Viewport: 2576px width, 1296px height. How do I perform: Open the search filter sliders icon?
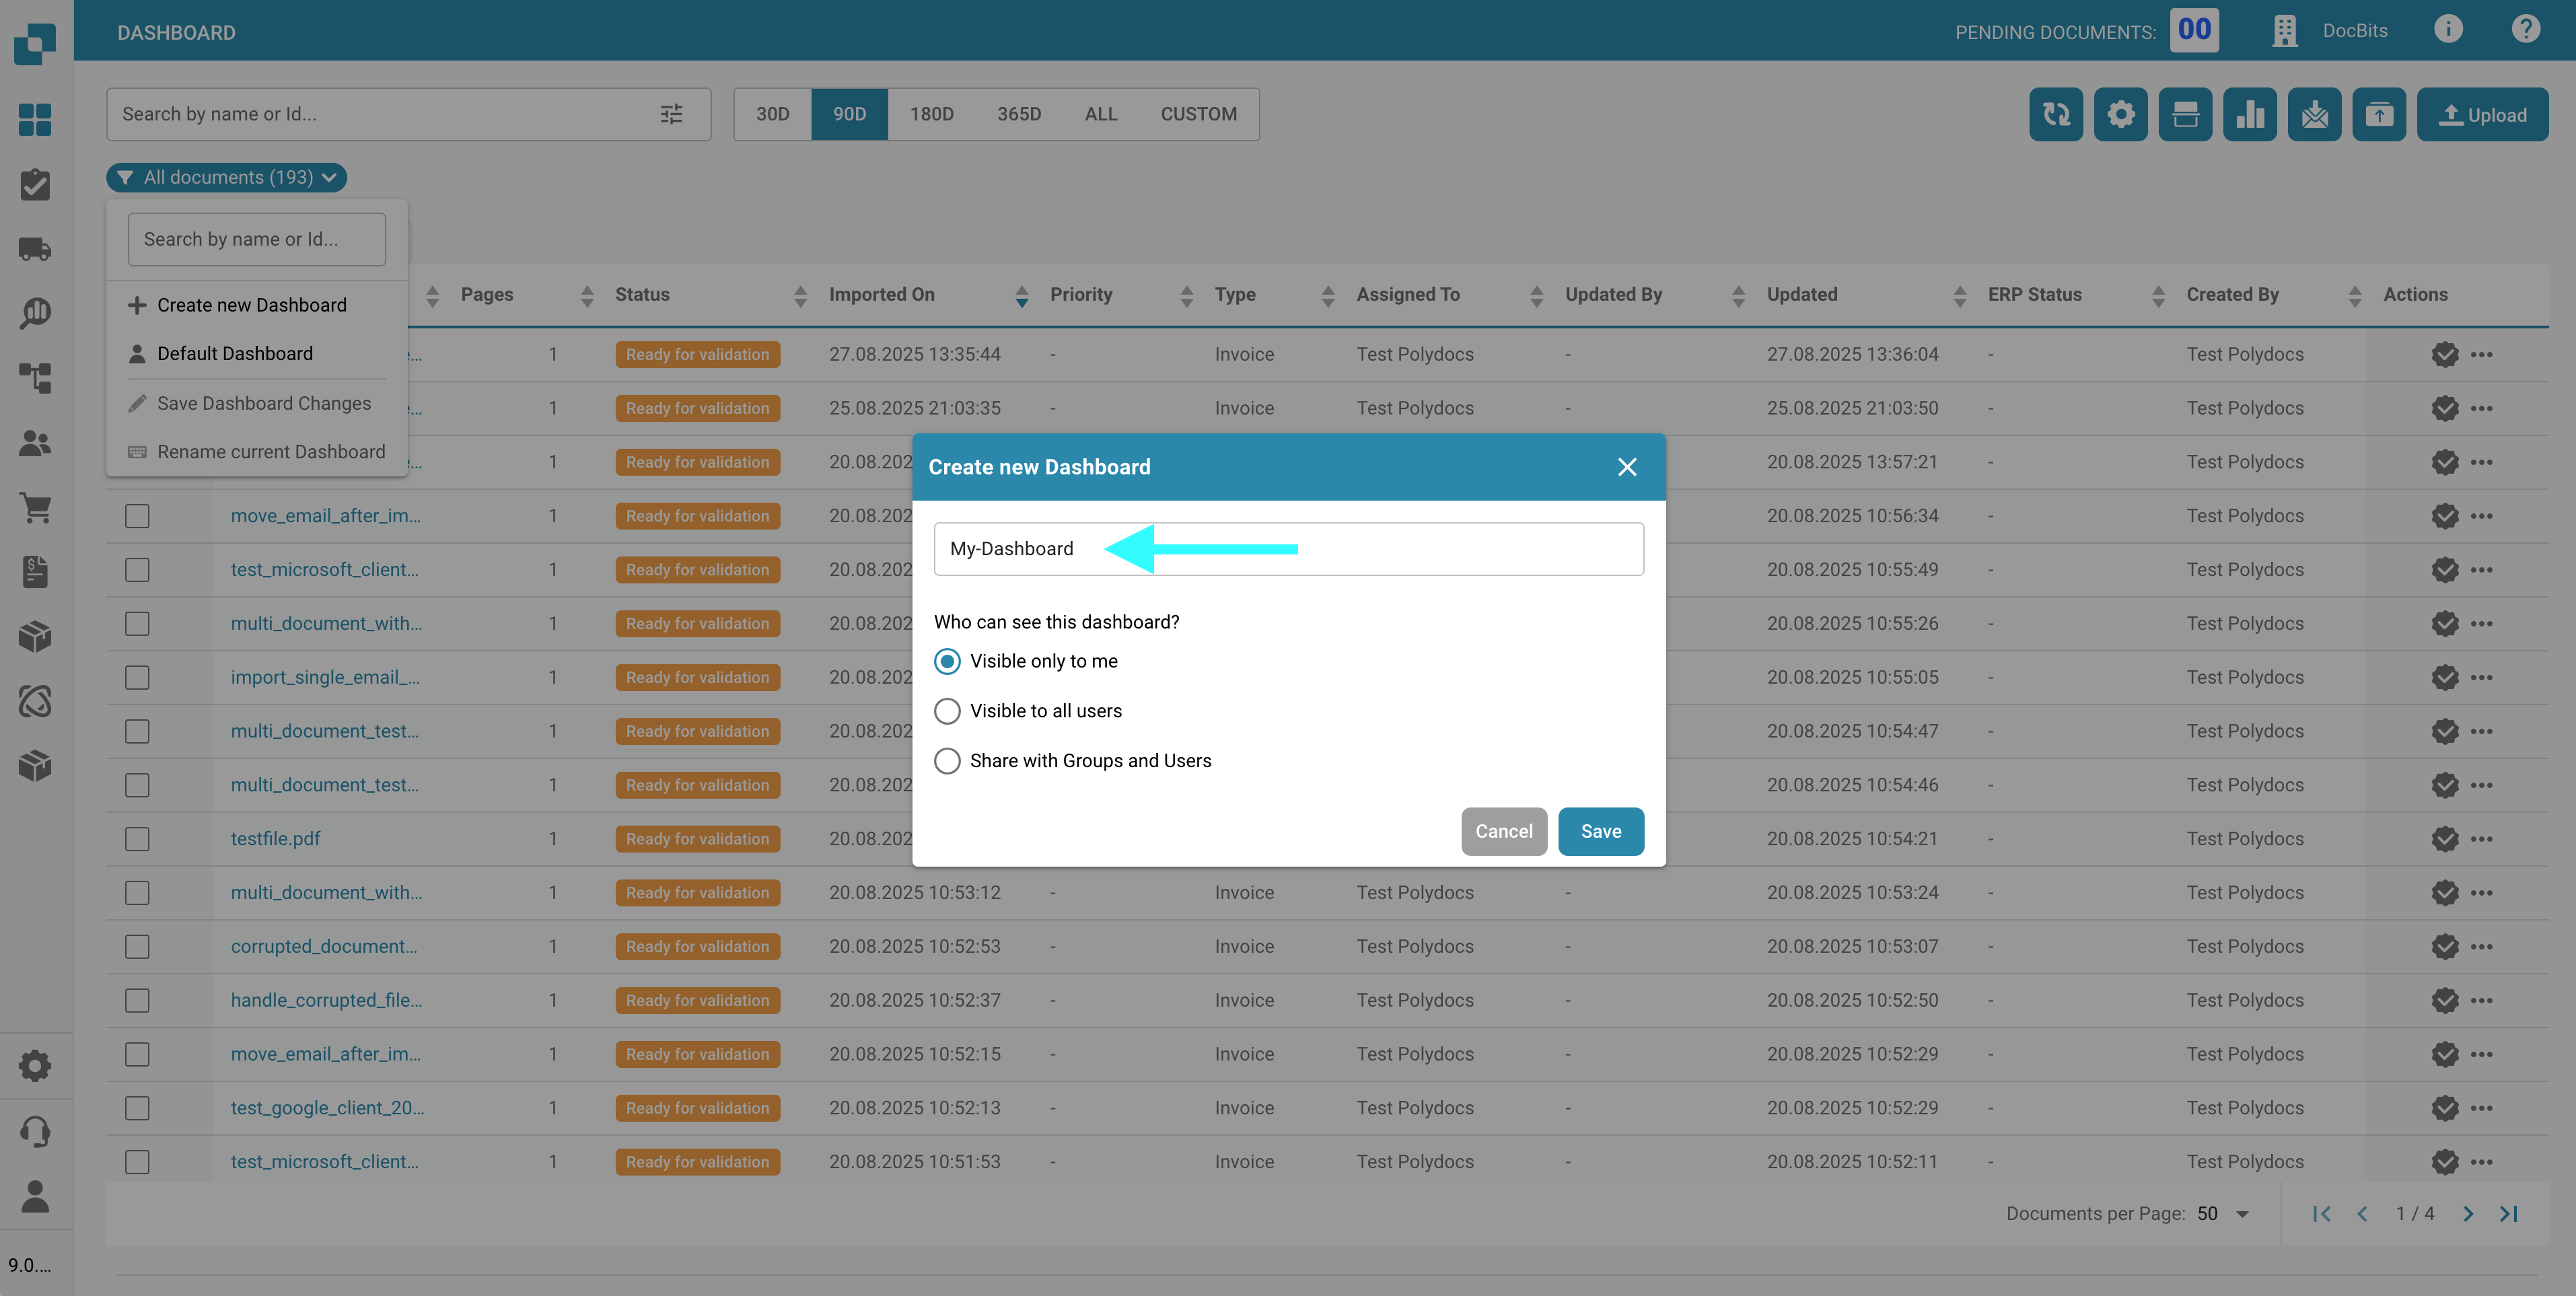click(x=671, y=114)
